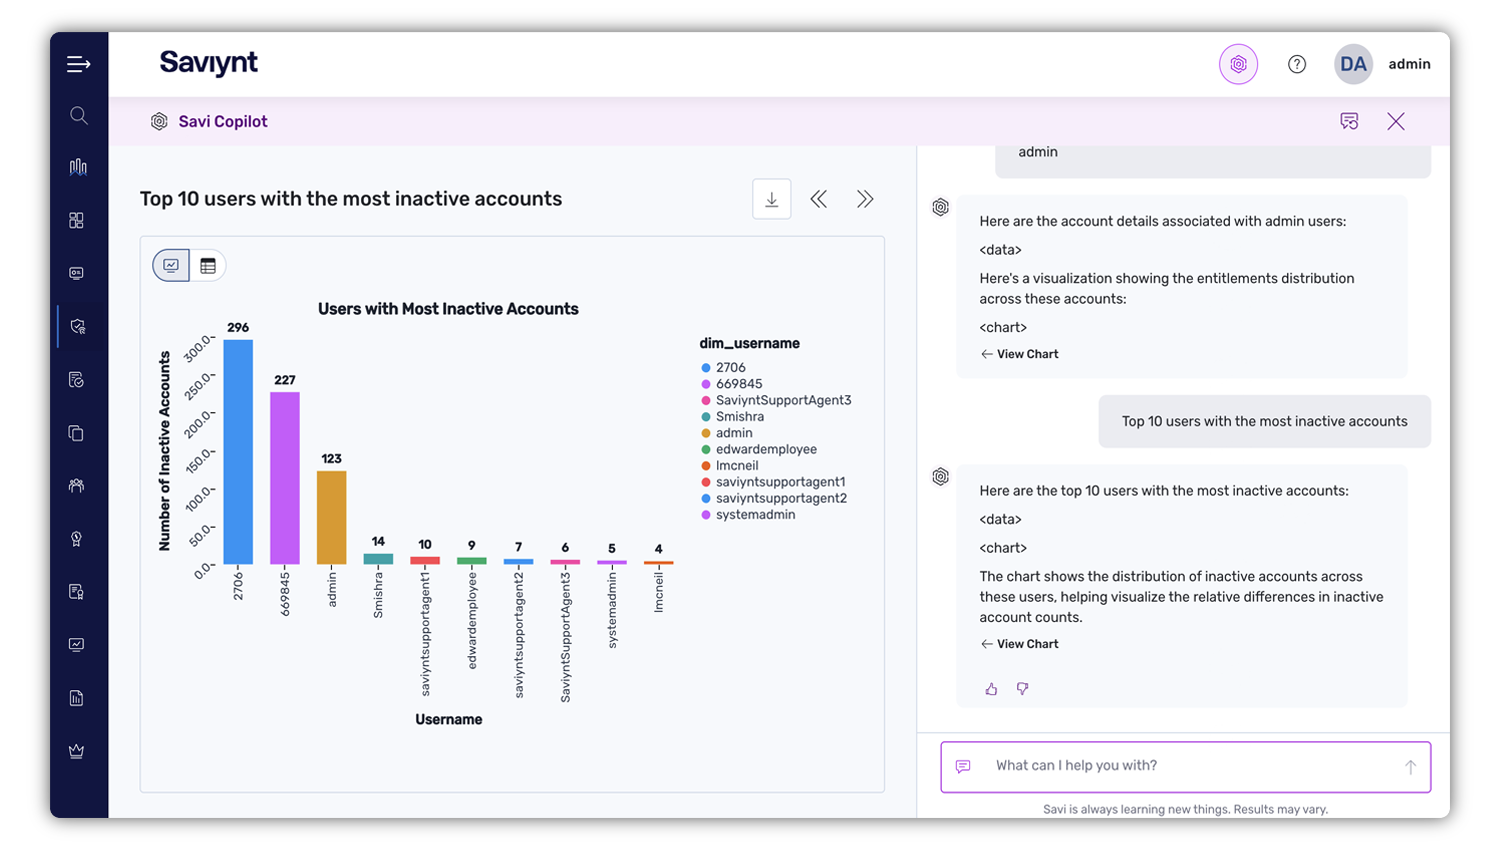Click the admin username label in header
The image size is (1500, 850).
click(x=1409, y=64)
